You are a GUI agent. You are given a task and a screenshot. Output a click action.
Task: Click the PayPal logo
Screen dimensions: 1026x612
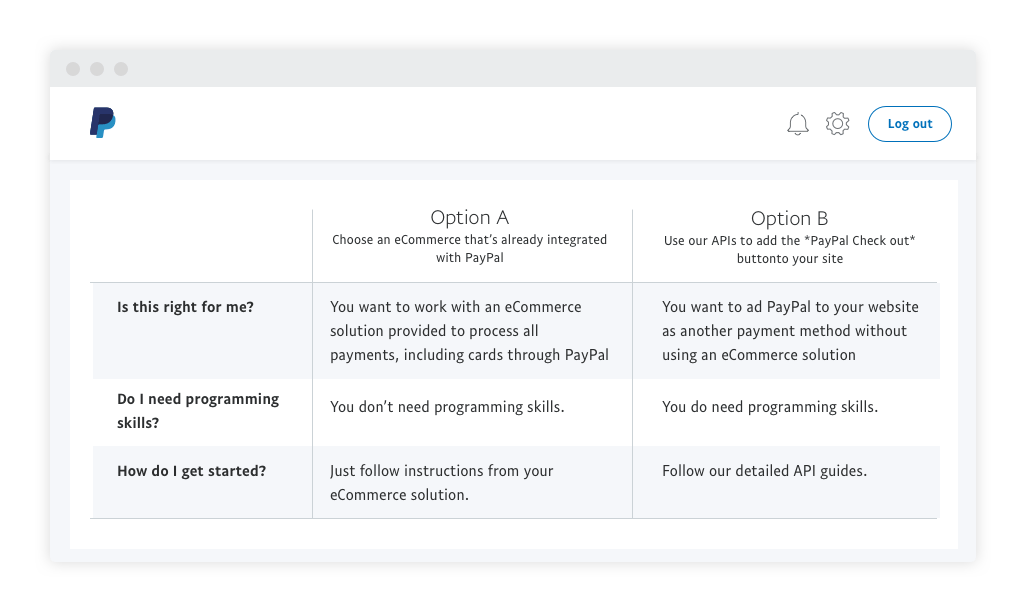coord(102,122)
